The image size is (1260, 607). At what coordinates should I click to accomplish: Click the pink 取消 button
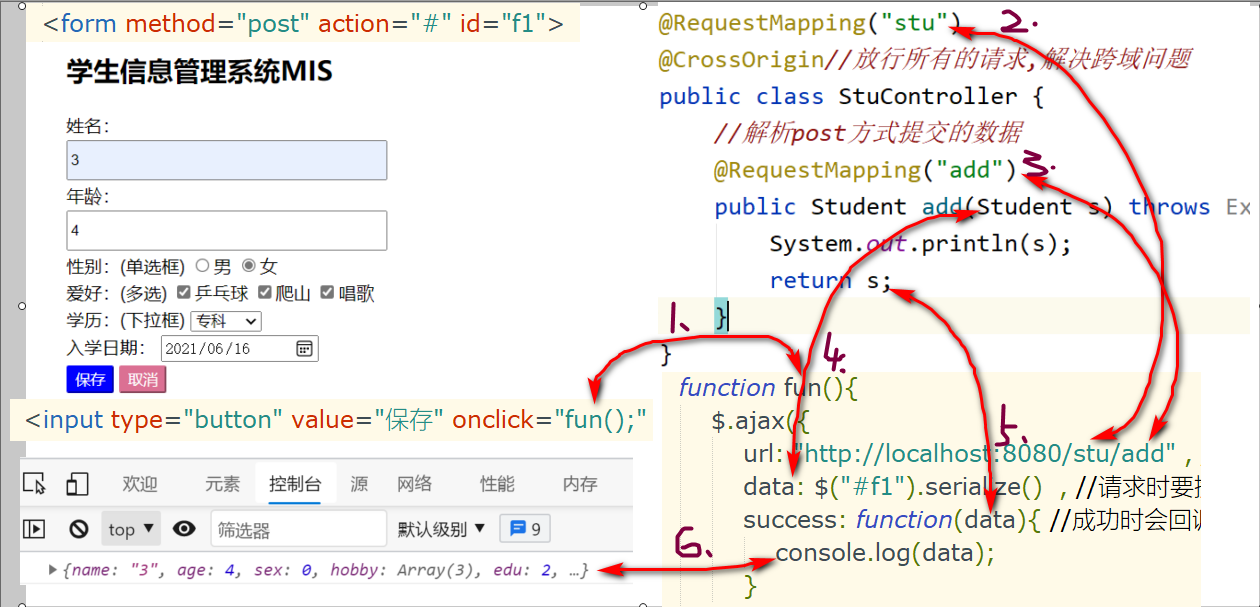coord(143,379)
